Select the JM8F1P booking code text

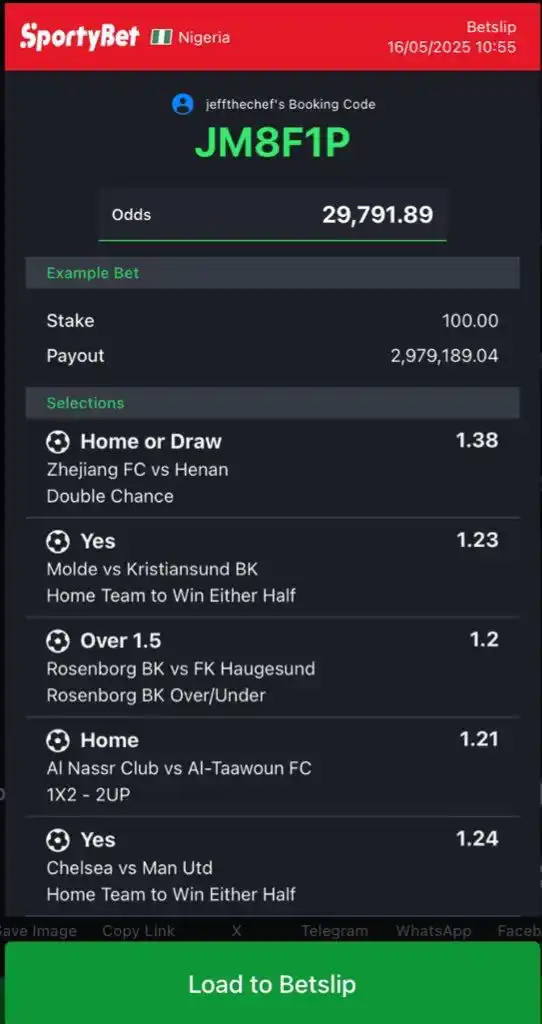(x=272, y=143)
